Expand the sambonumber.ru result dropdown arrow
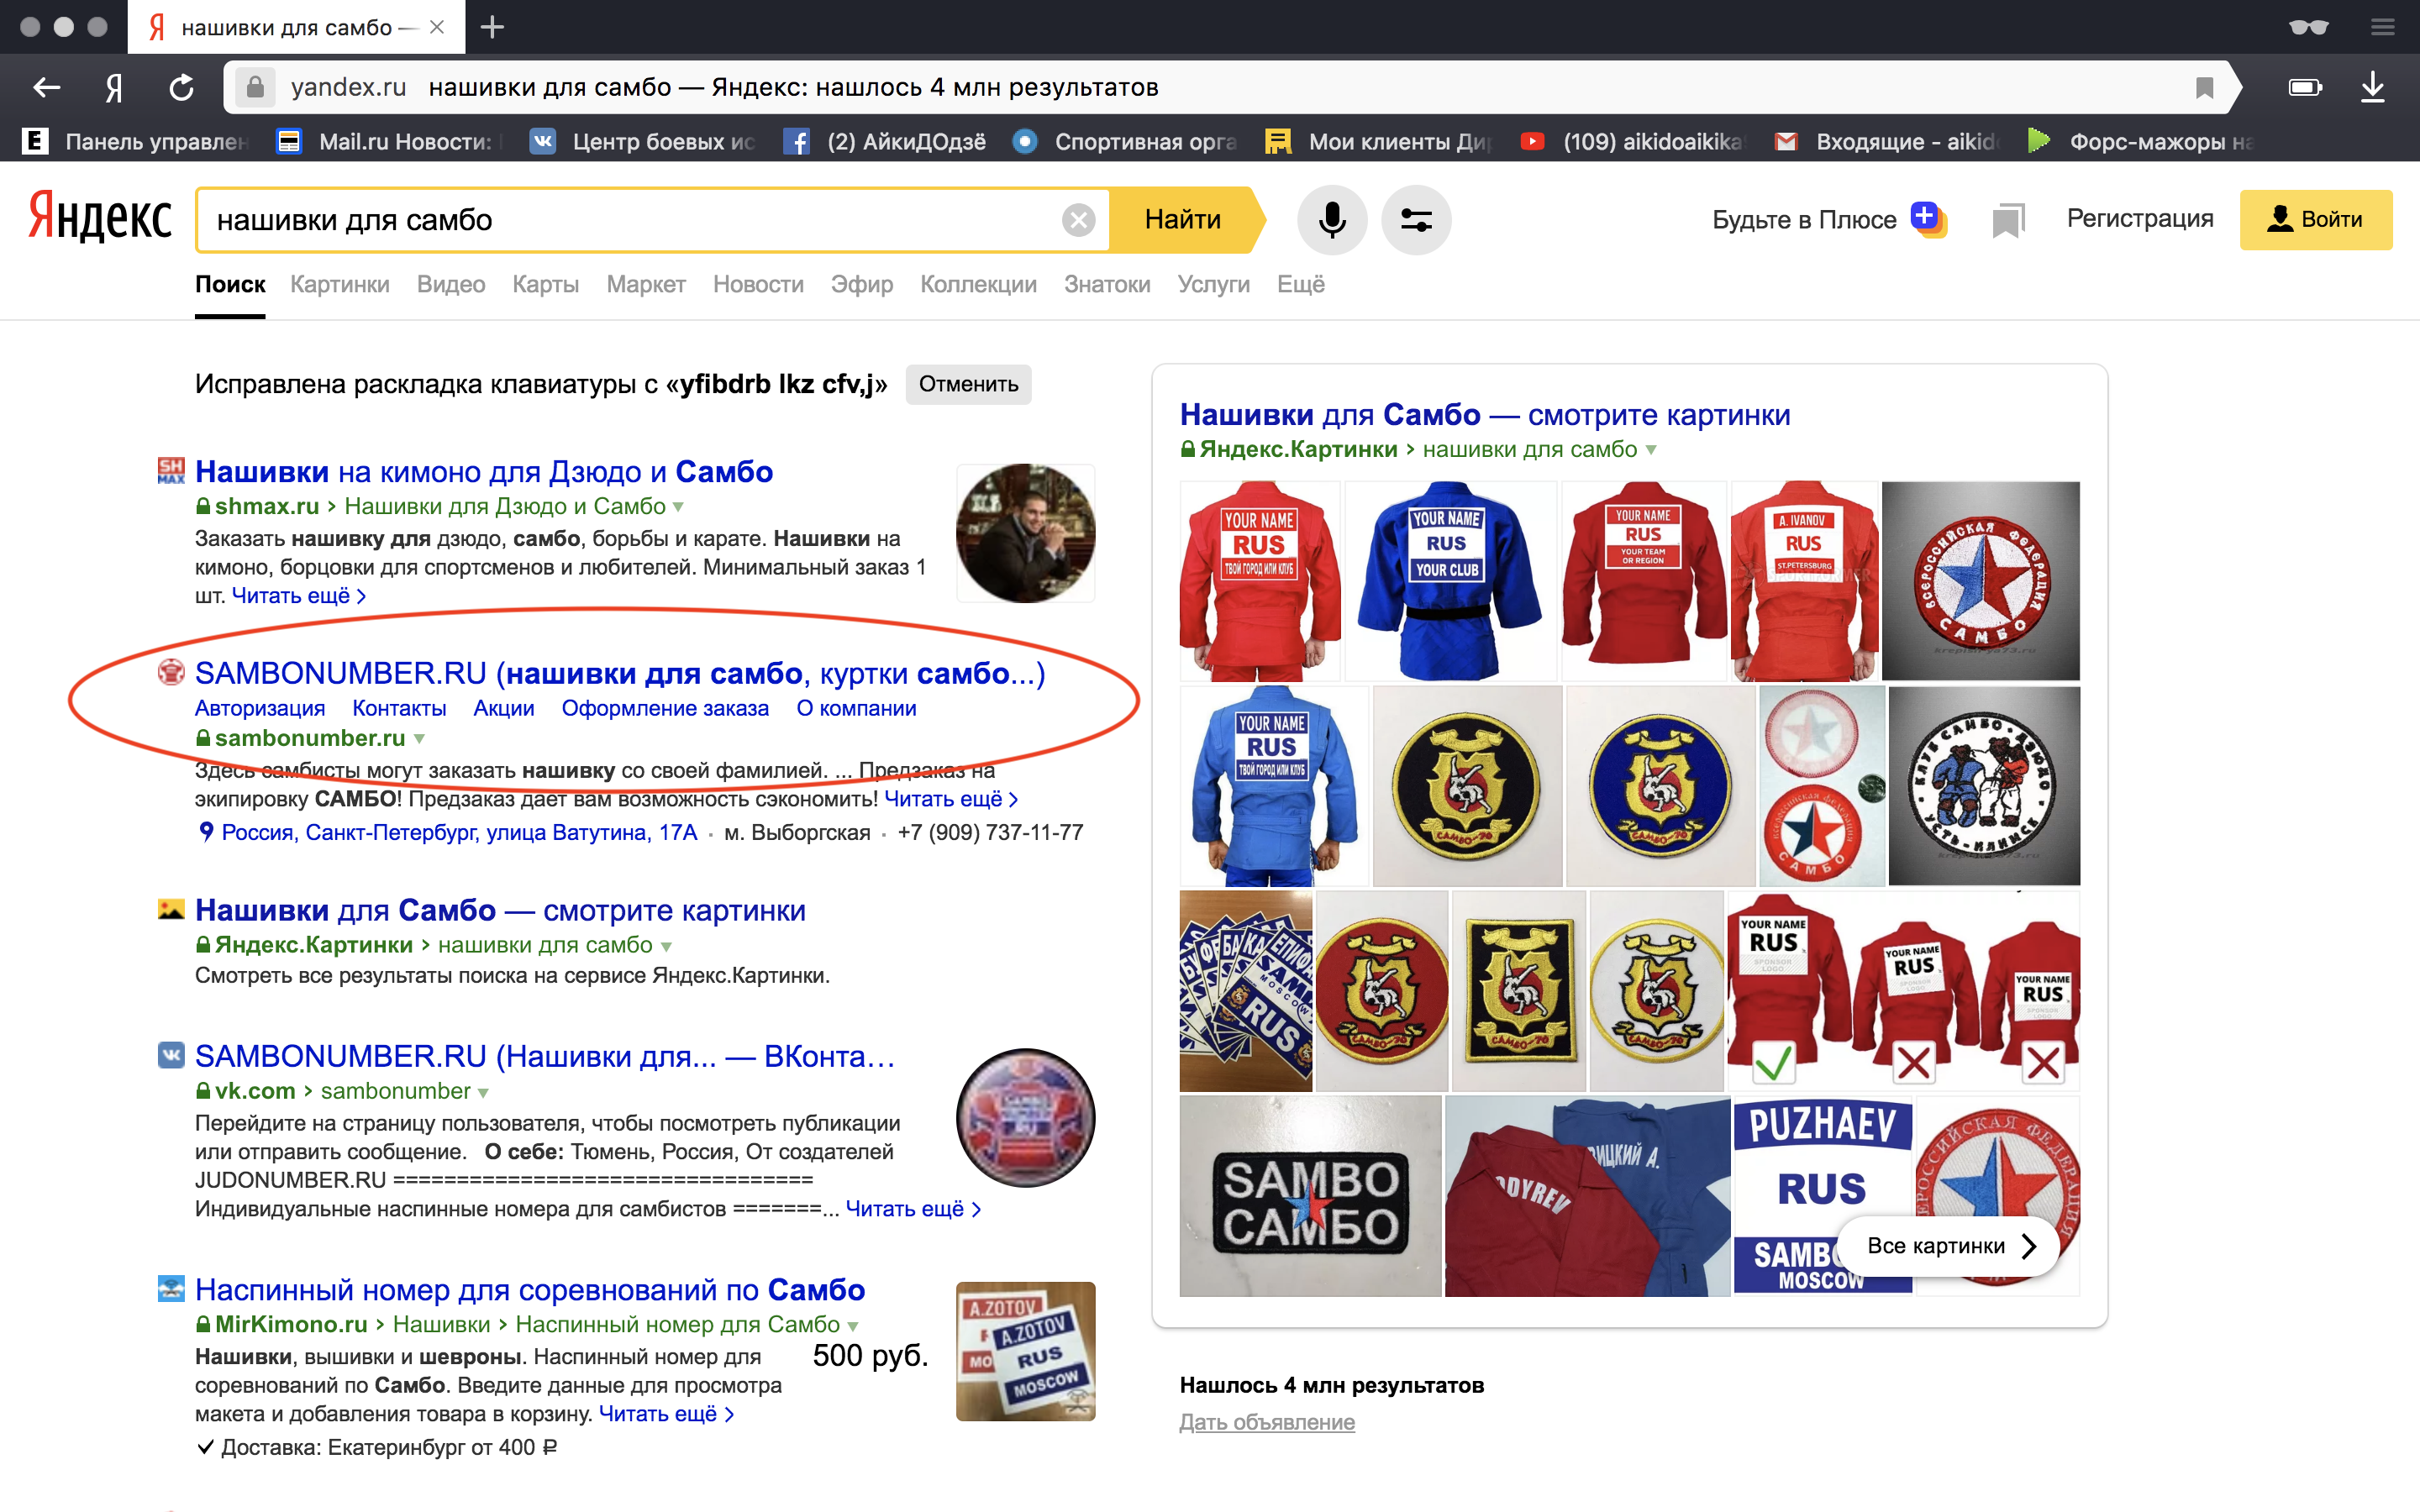 (420, 739)
